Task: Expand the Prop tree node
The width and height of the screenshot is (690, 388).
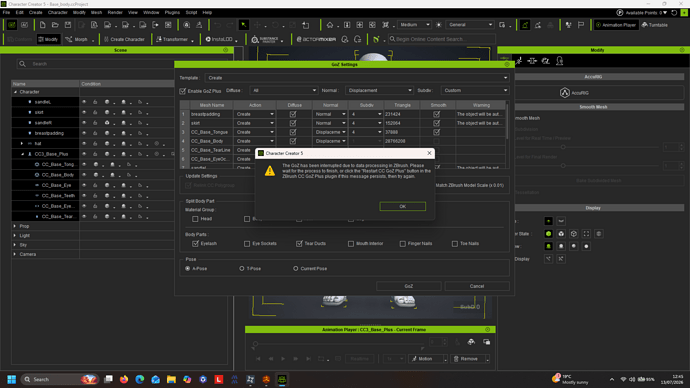Action: (15, 226)
